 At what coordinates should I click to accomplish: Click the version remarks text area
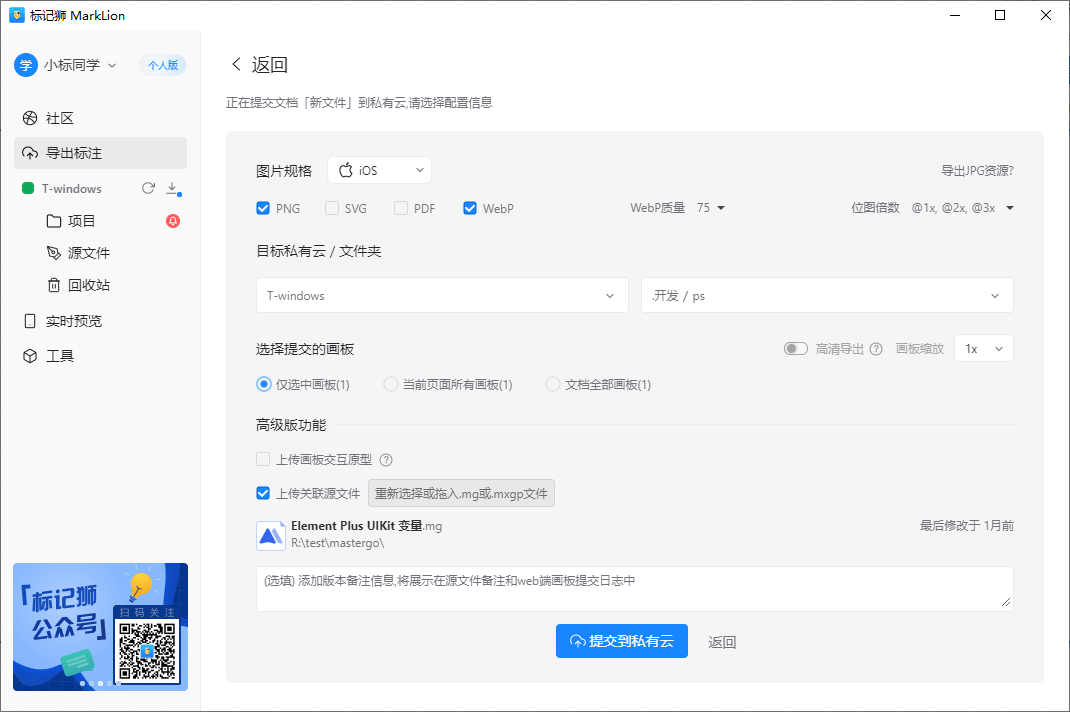[x=635, y=588]
